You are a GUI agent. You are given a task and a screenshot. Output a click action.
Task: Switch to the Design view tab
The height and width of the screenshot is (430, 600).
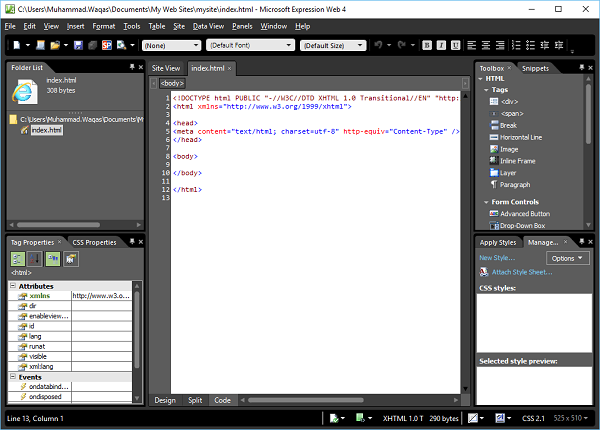tap(164, 400)
